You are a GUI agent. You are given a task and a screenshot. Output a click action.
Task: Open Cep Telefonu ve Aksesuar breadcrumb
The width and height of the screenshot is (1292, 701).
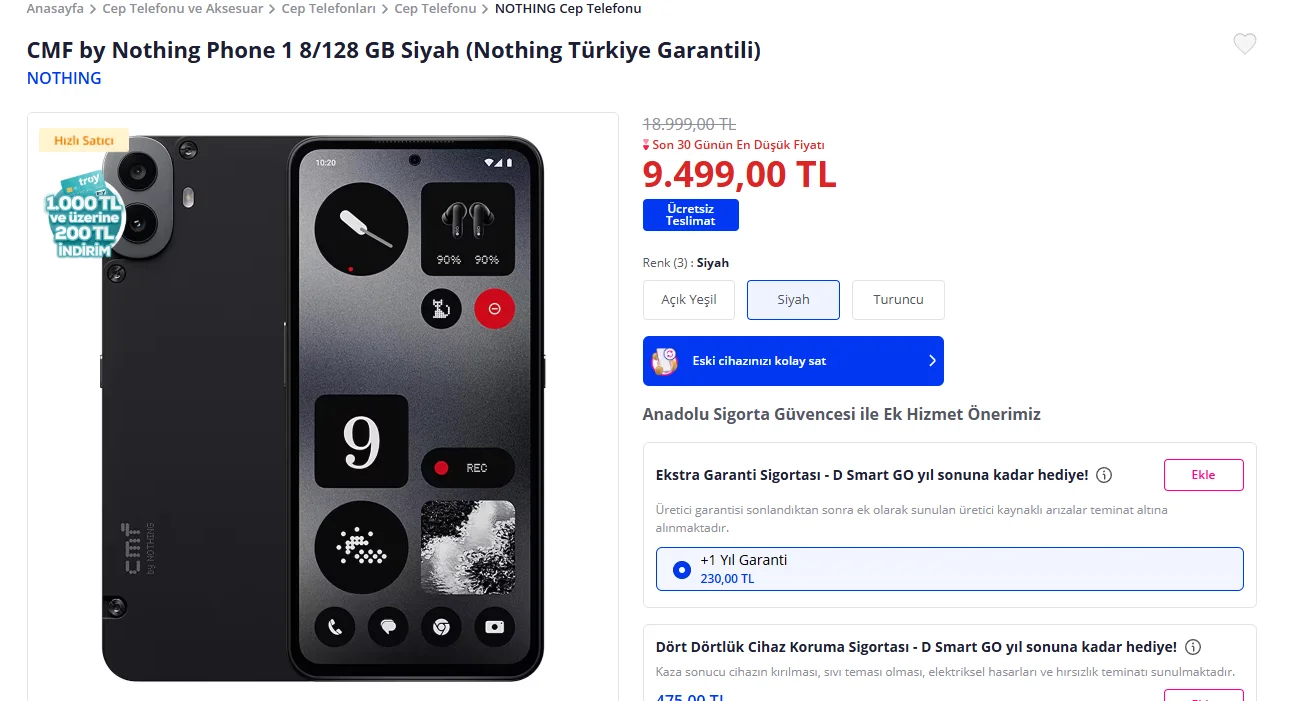point(183,9)
